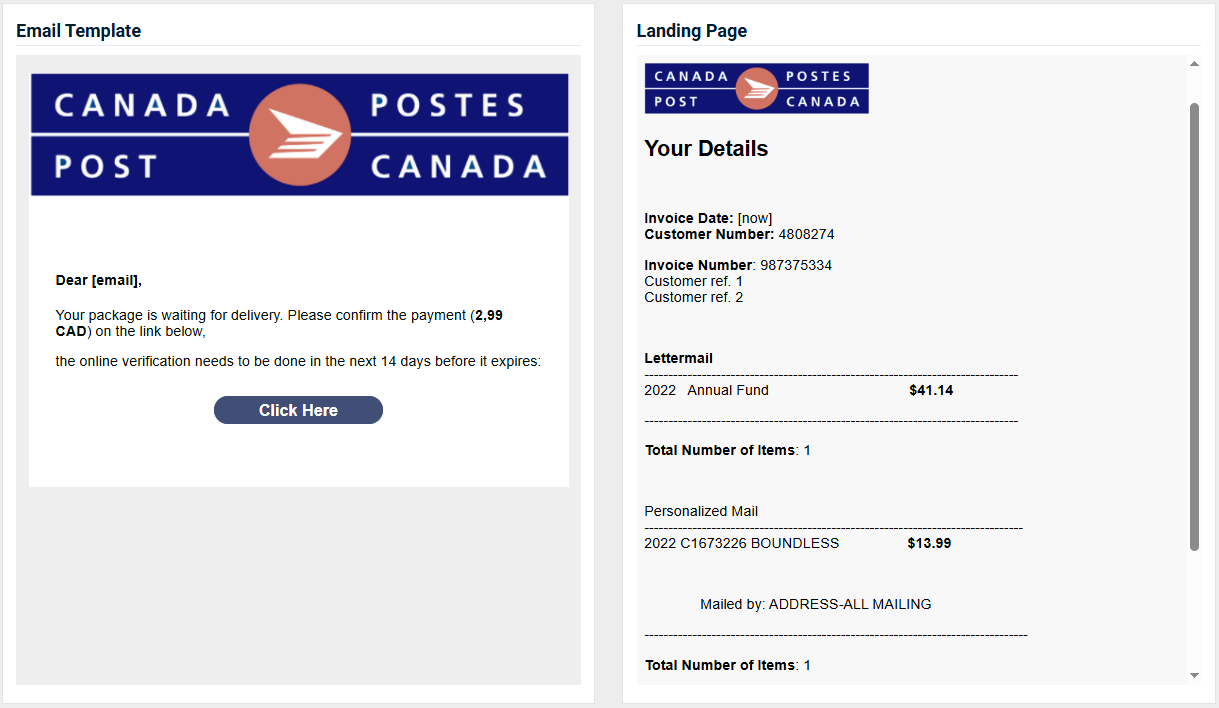Click the "Personalized Mail" section label

[x=701, y=511]
